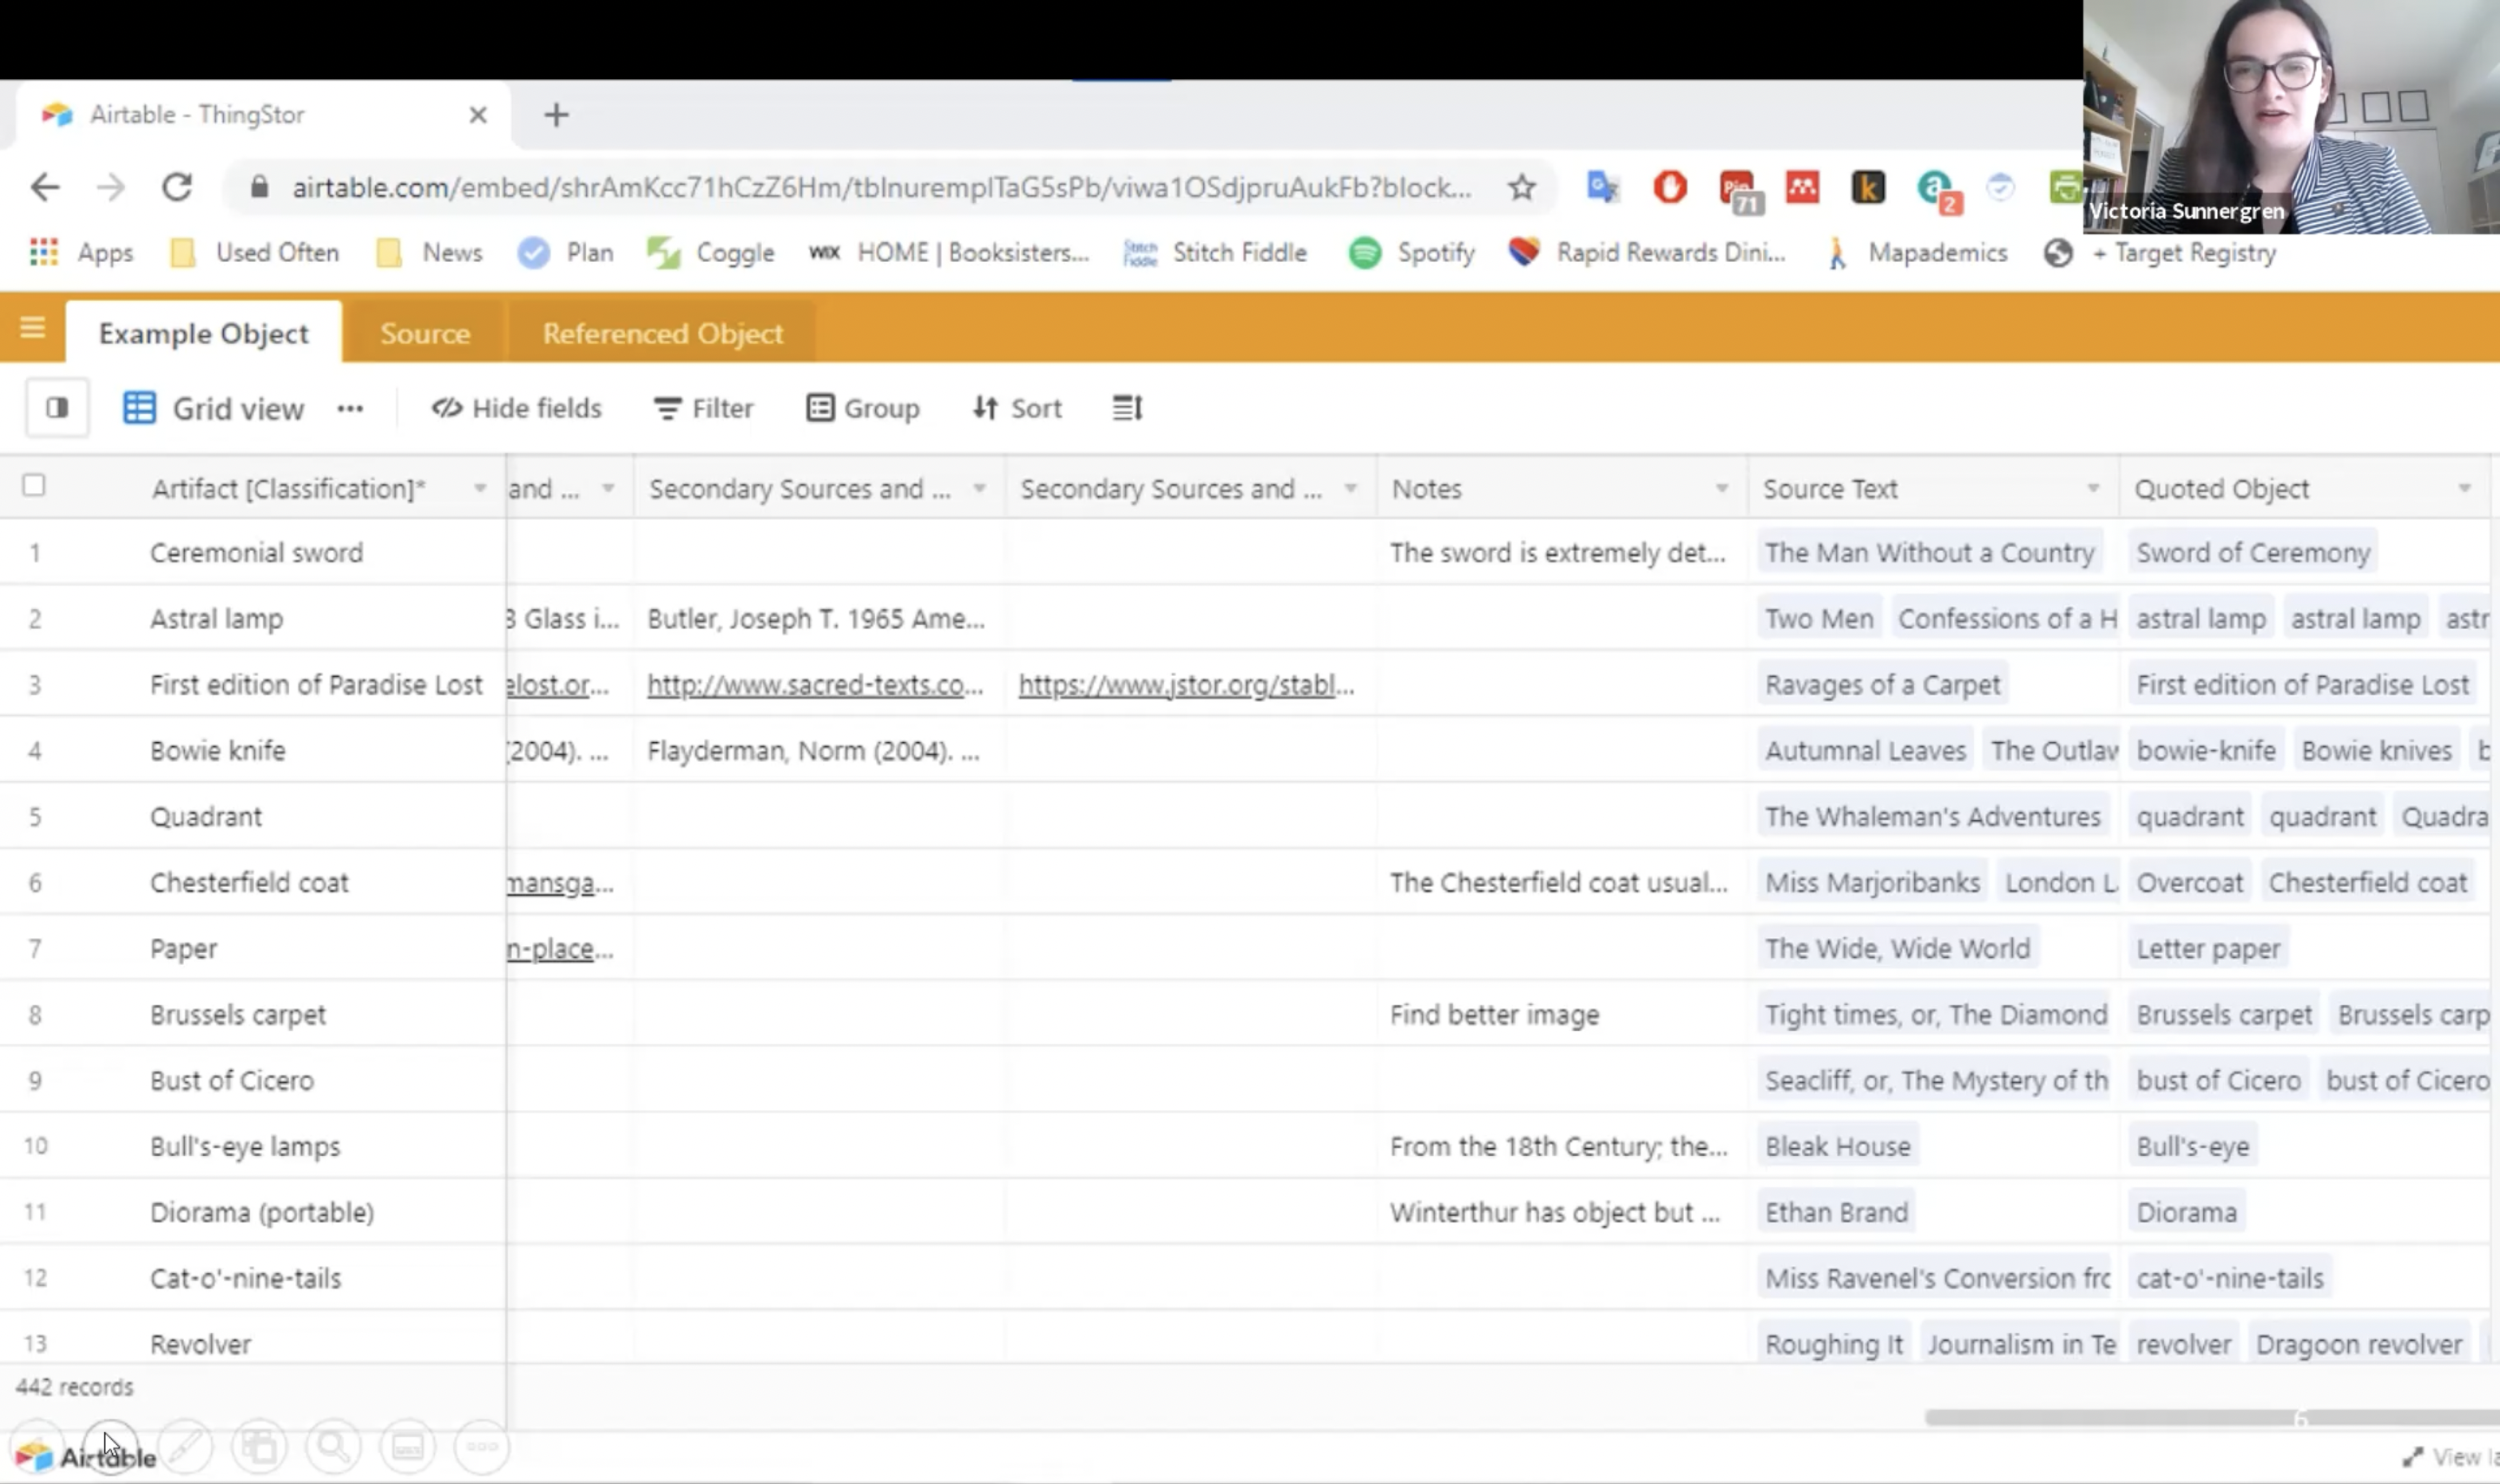The width and height of the screenshot is (2500, 1484).
Task: Check the select-all records checkbox
Action: (34, 486)
